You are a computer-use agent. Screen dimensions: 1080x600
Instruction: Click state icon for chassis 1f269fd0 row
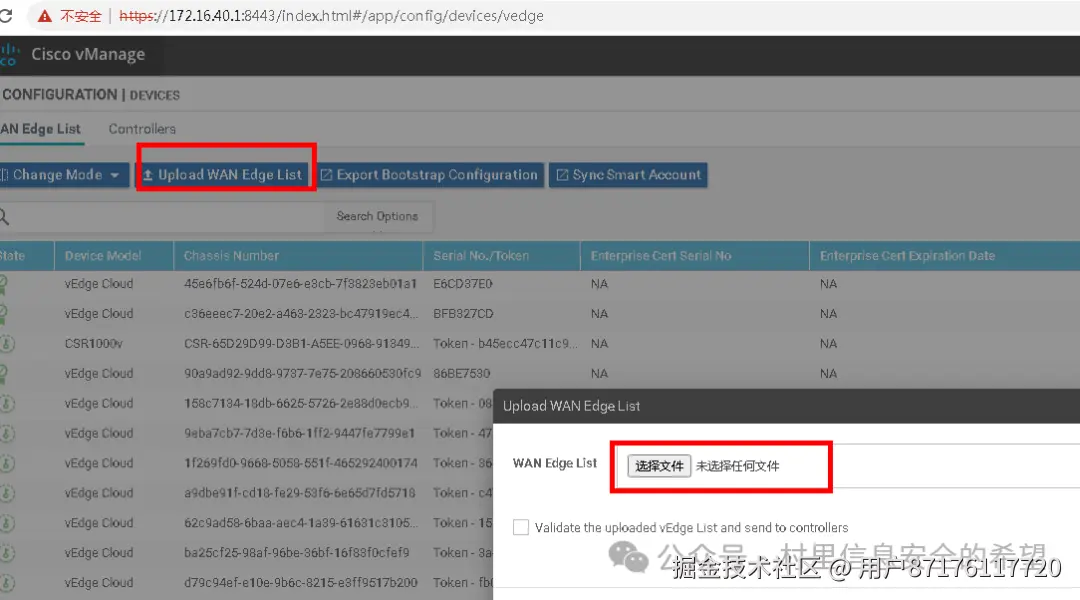pos(7,463)
